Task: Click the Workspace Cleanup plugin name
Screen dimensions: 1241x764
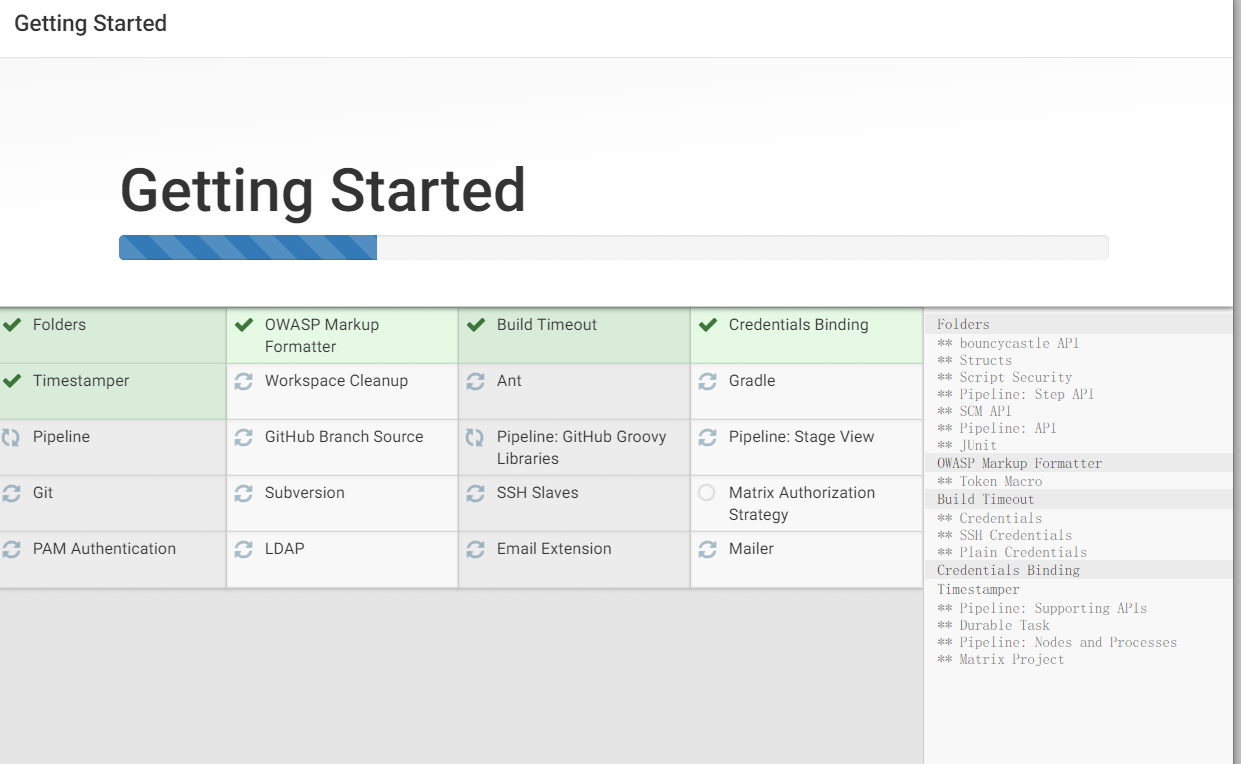Action: [336, 381]
